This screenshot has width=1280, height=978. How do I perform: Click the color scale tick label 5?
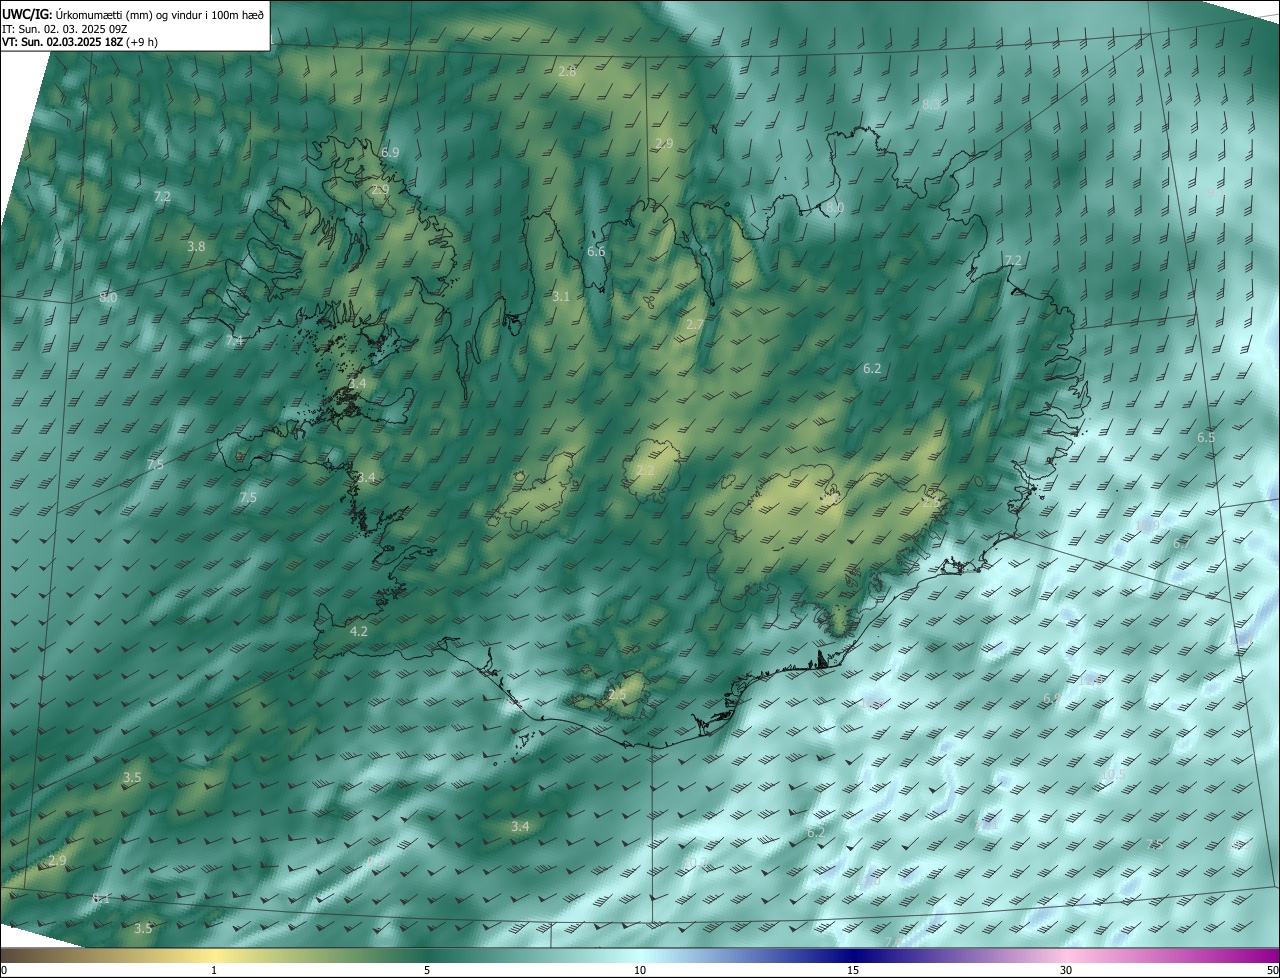pyautogui.click(x=427, y=970)
